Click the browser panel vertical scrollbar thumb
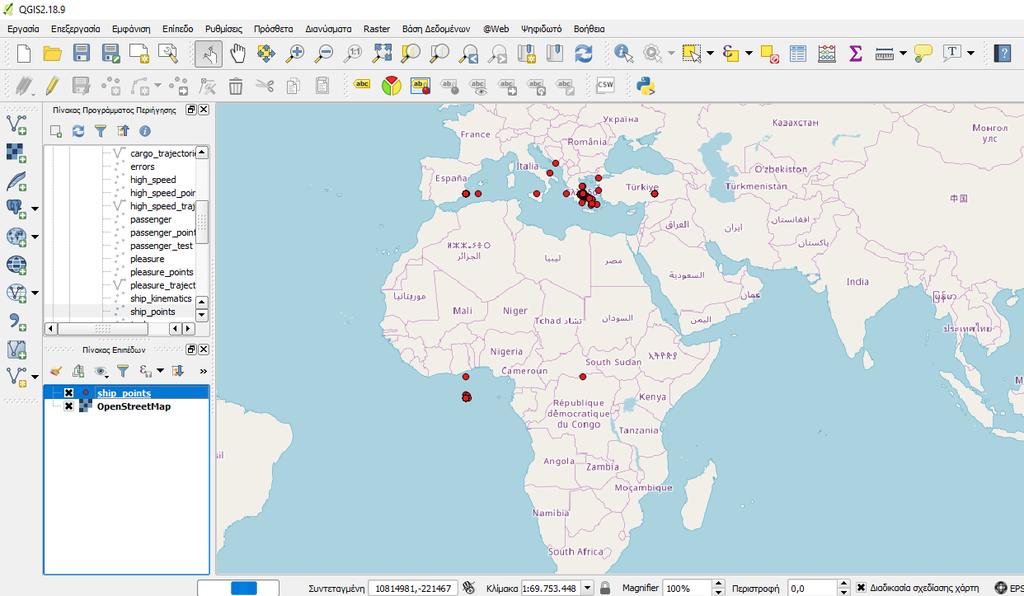This screenshot has height=596, width=1024. point(202,222)
